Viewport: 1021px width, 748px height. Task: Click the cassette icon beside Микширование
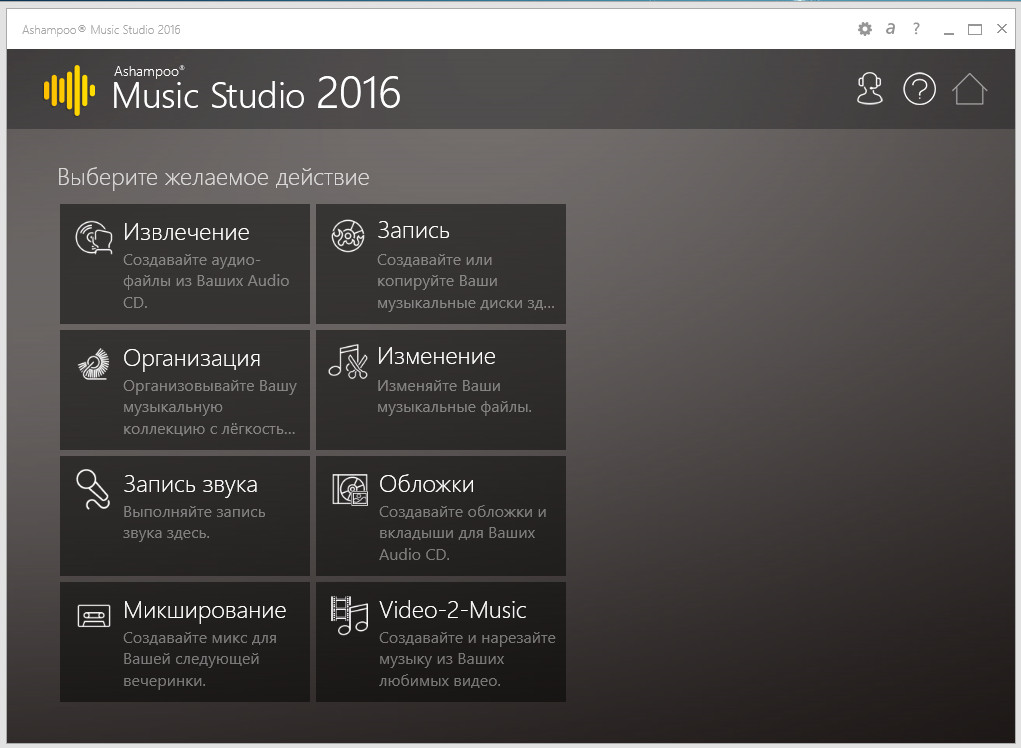93,615
